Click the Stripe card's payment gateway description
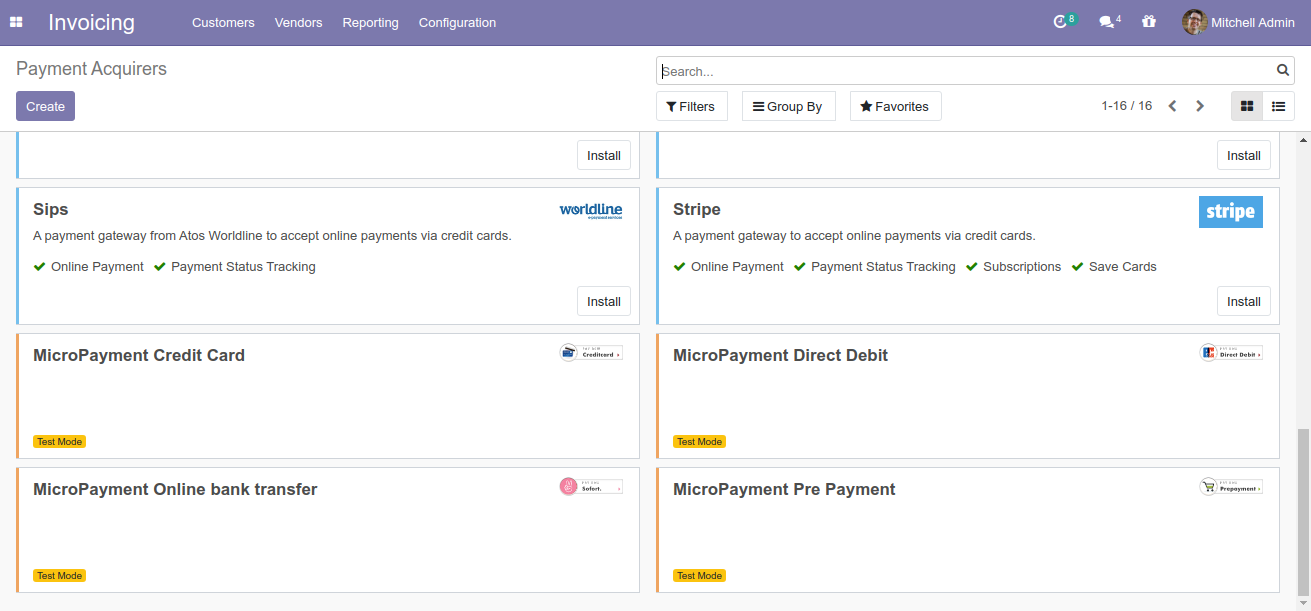 click(x=854, y=236)
